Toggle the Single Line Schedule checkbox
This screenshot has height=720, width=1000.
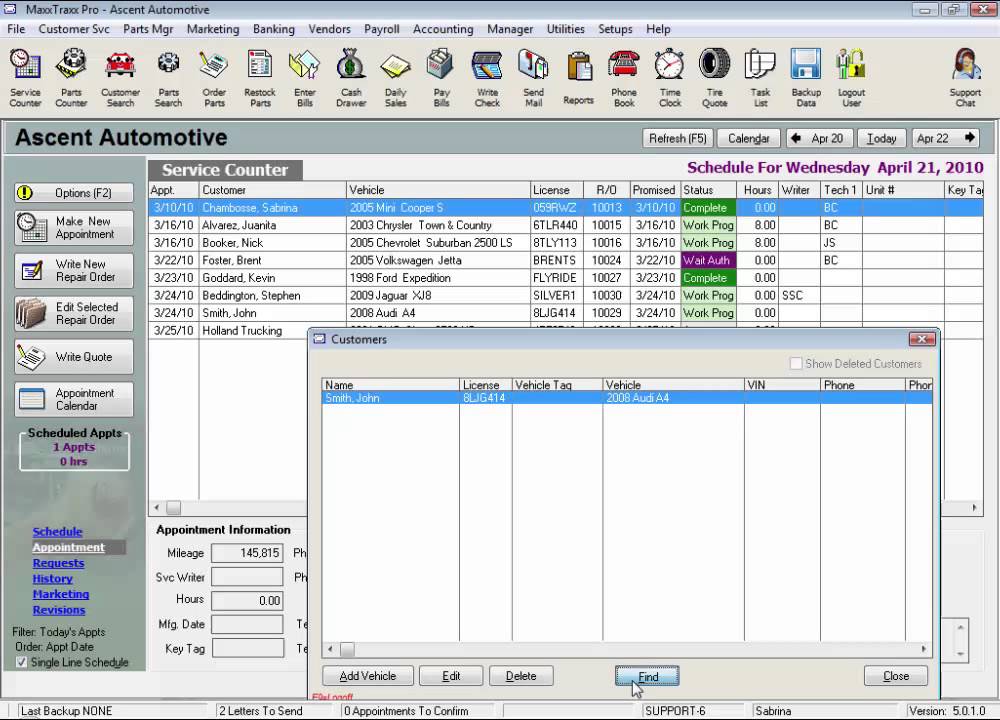point(21,662)
